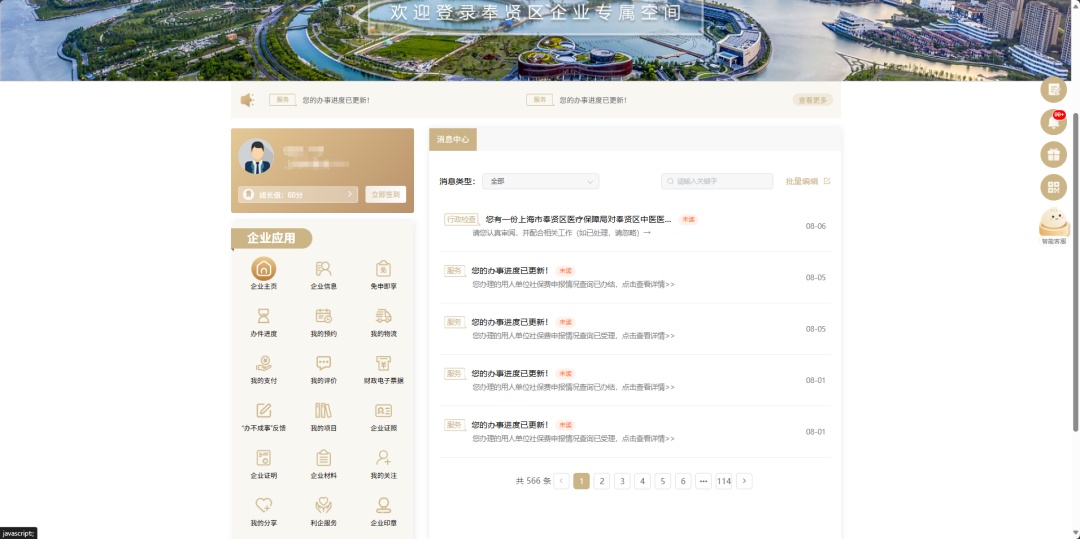Expand 成长值 60分 chevron bar
1080x539 pixels.
click(x=298, y=195)
